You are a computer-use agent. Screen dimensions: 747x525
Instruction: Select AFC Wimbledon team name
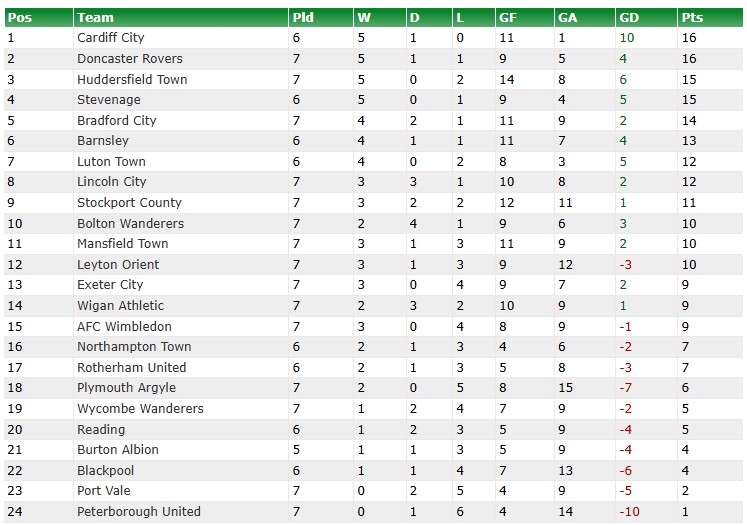point(124,326)
